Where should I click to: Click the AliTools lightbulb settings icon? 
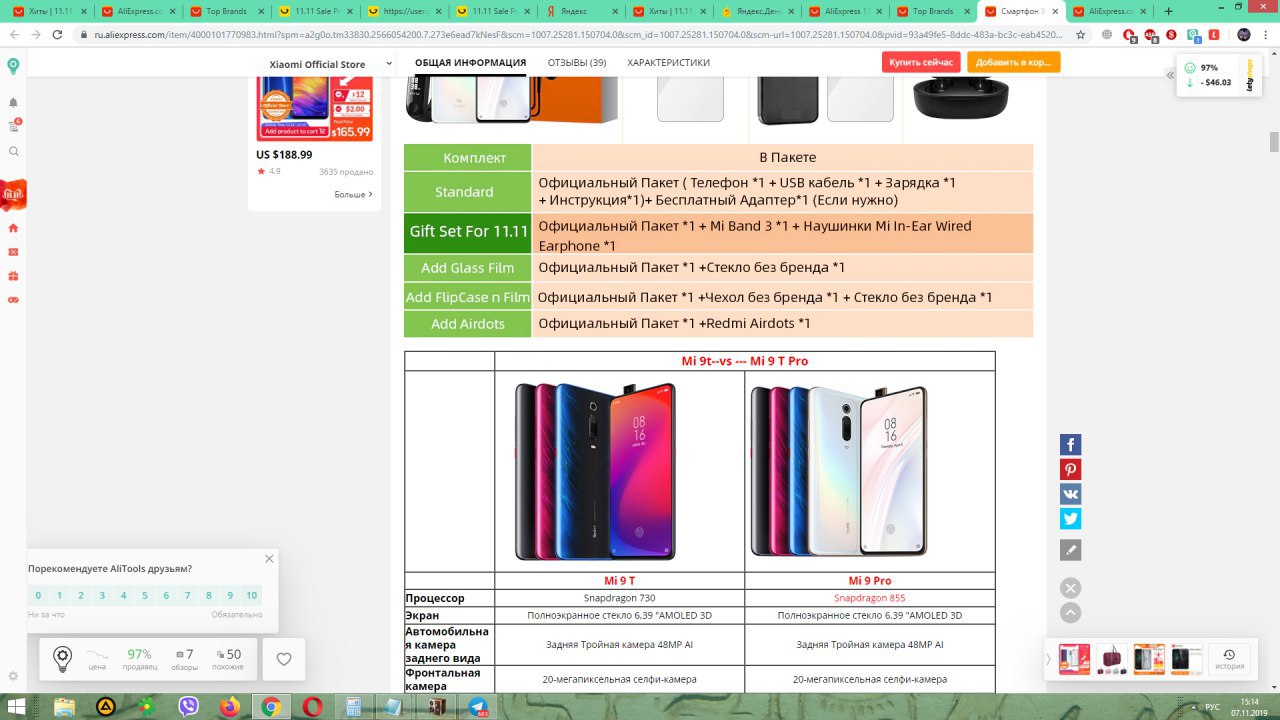click(x=62, y=659)
